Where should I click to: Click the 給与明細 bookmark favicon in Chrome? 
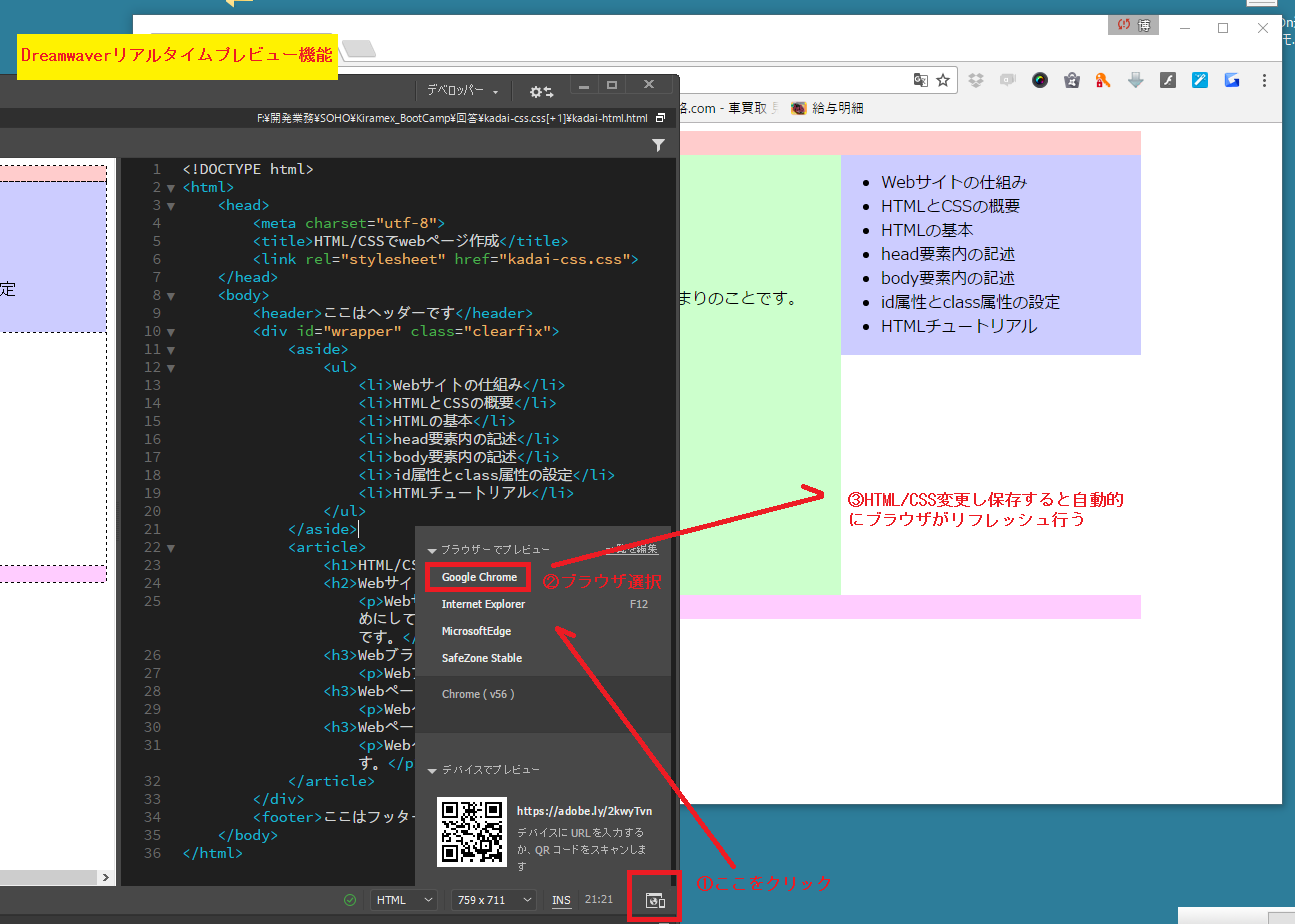pos(799,108)
